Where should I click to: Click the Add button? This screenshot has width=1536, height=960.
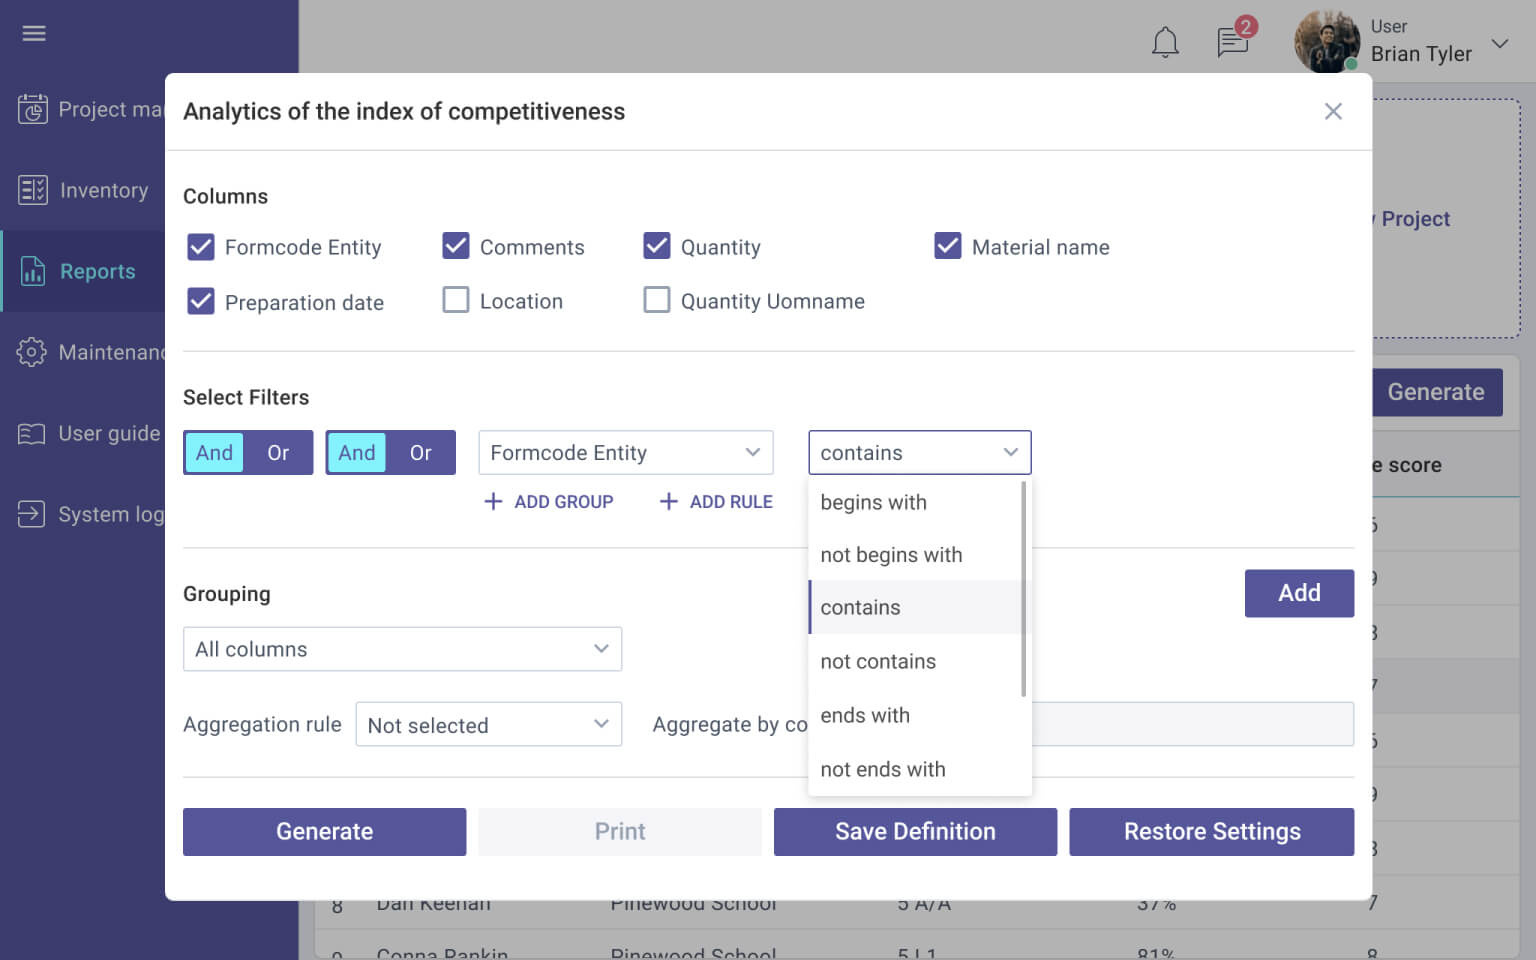pyautogui.click(x=1299, y=593)
